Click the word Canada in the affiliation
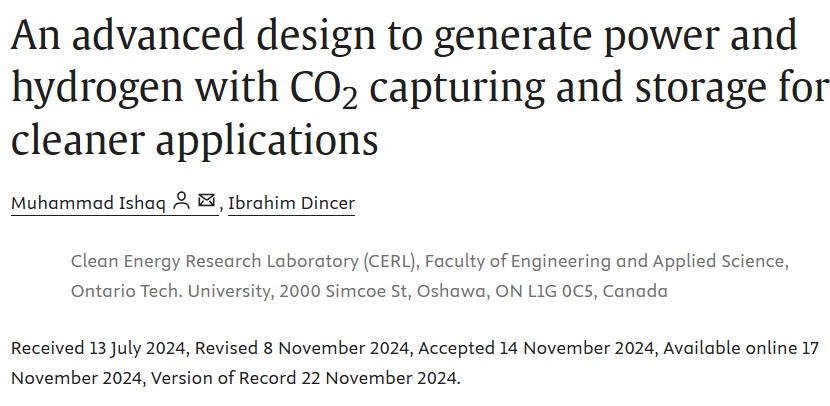Viewport: 830px width, 406px height. point(637,292)
